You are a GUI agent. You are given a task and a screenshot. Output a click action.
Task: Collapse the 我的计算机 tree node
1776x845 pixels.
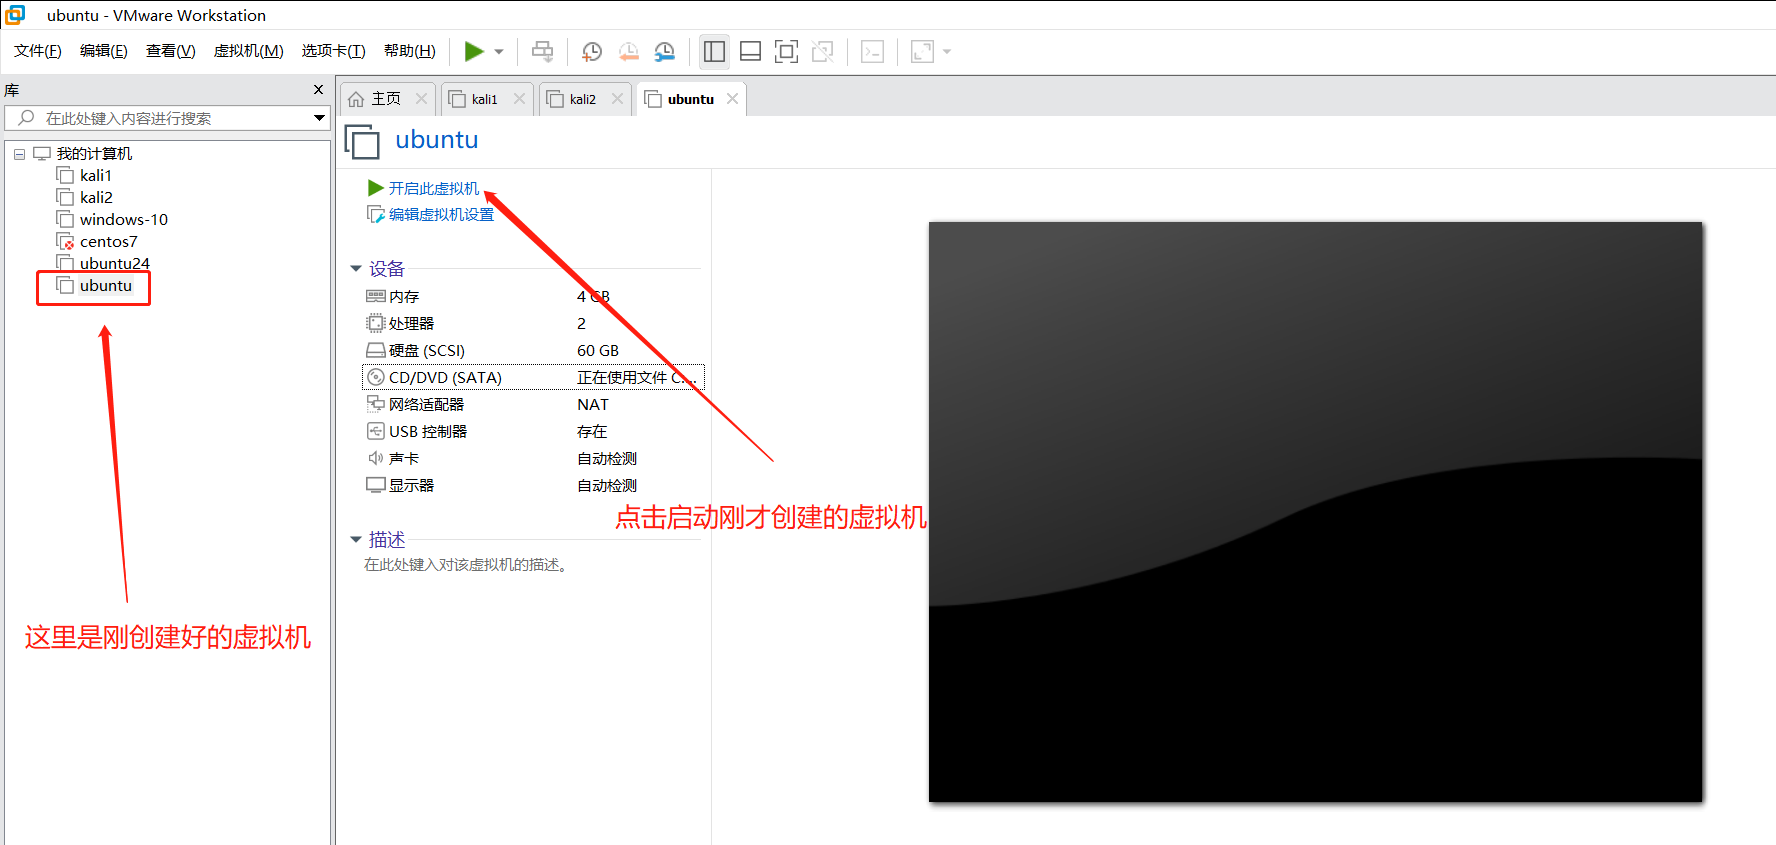[x=19, y=154]
